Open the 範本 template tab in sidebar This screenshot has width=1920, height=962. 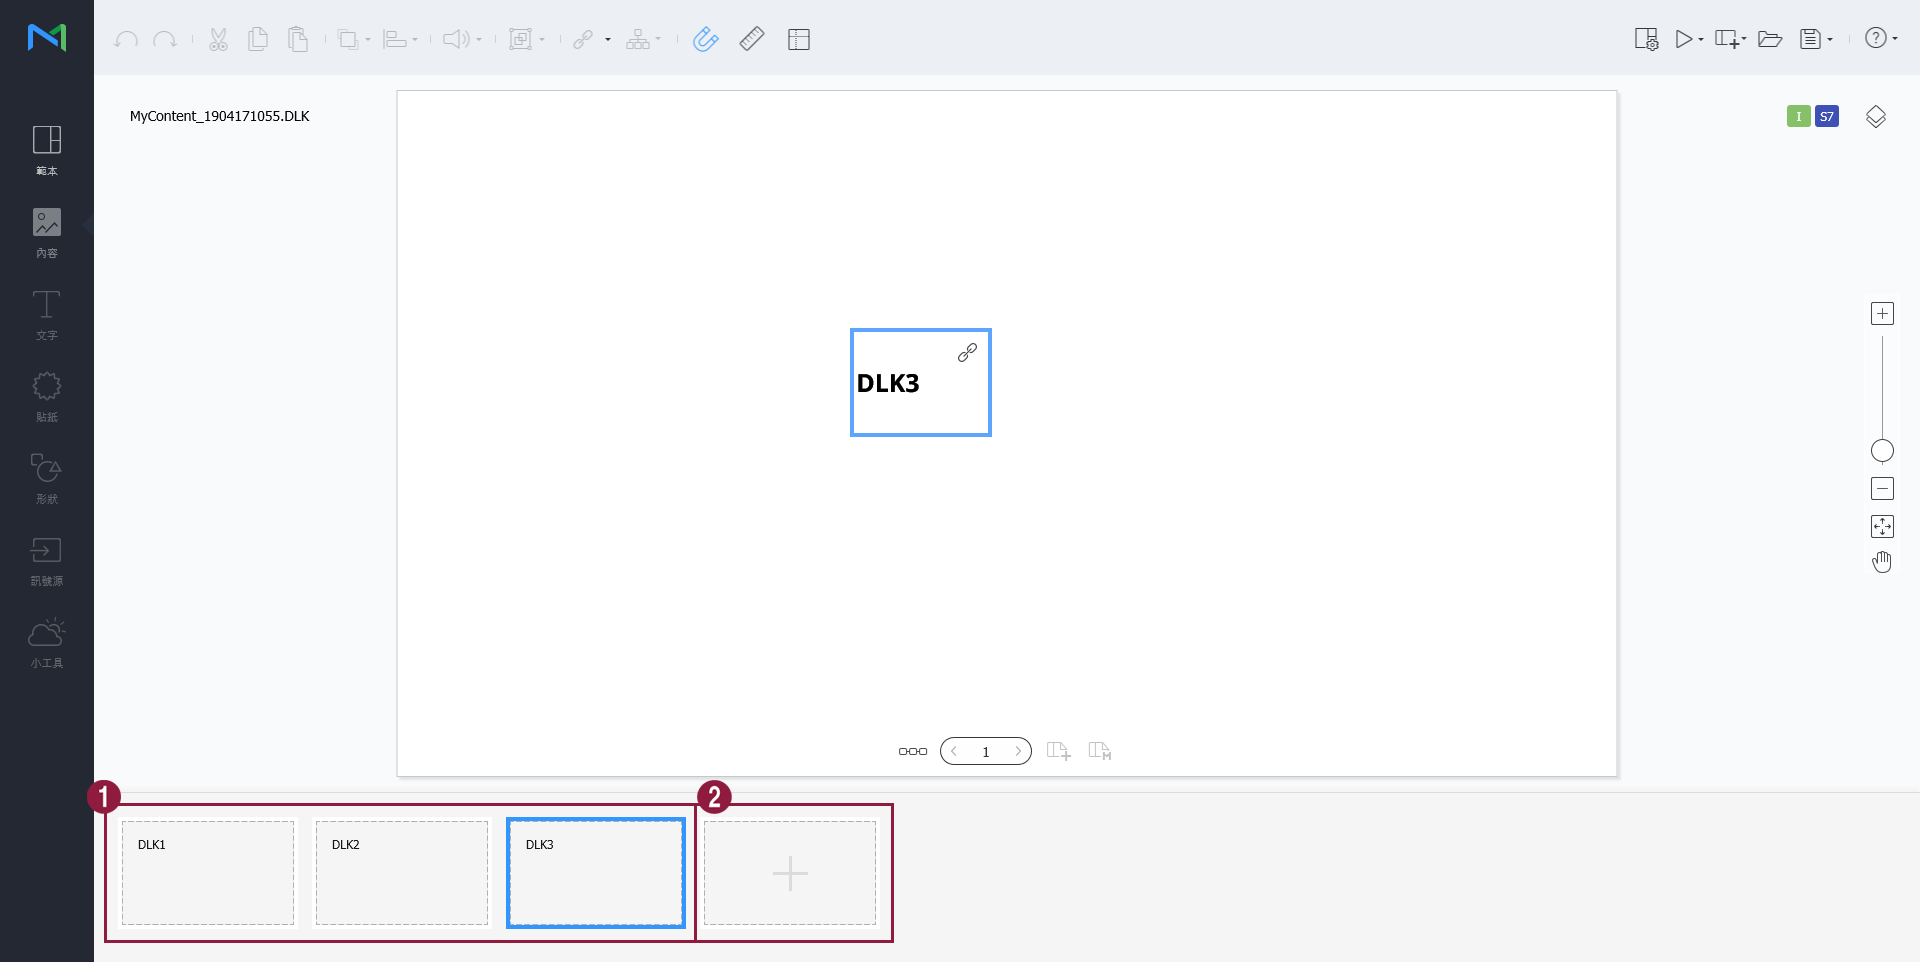pyautogui.click(x=47, y=150)
